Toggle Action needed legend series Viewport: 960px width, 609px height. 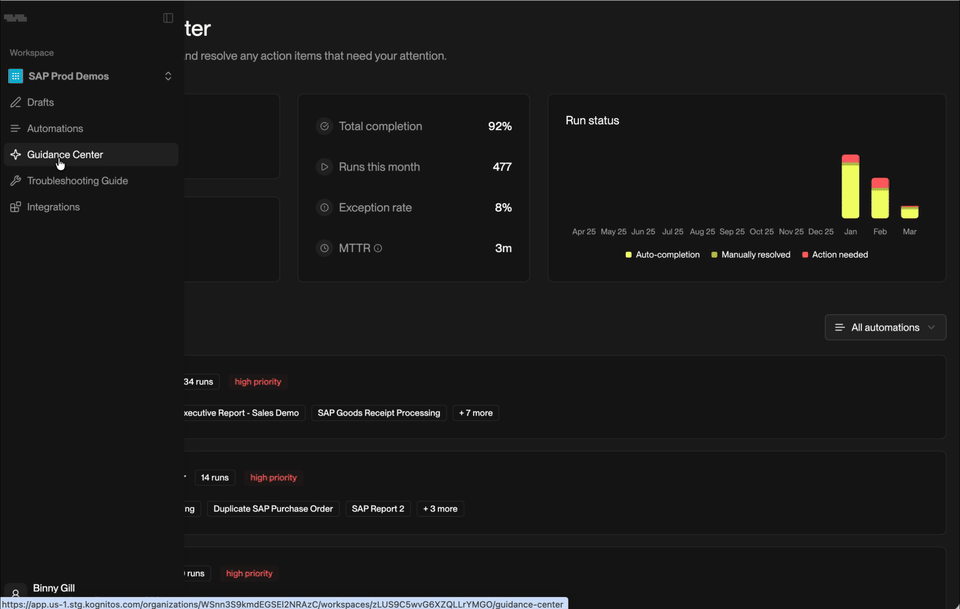coord(834,255)
